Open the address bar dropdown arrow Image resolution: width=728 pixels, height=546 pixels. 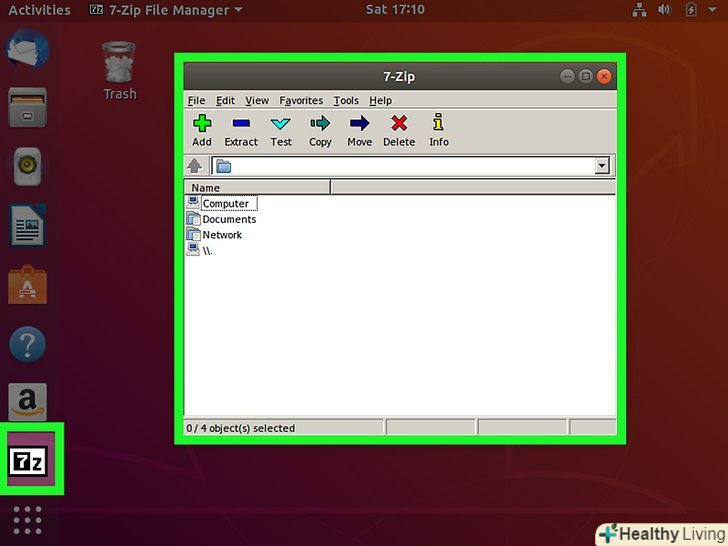coord(602,165)
